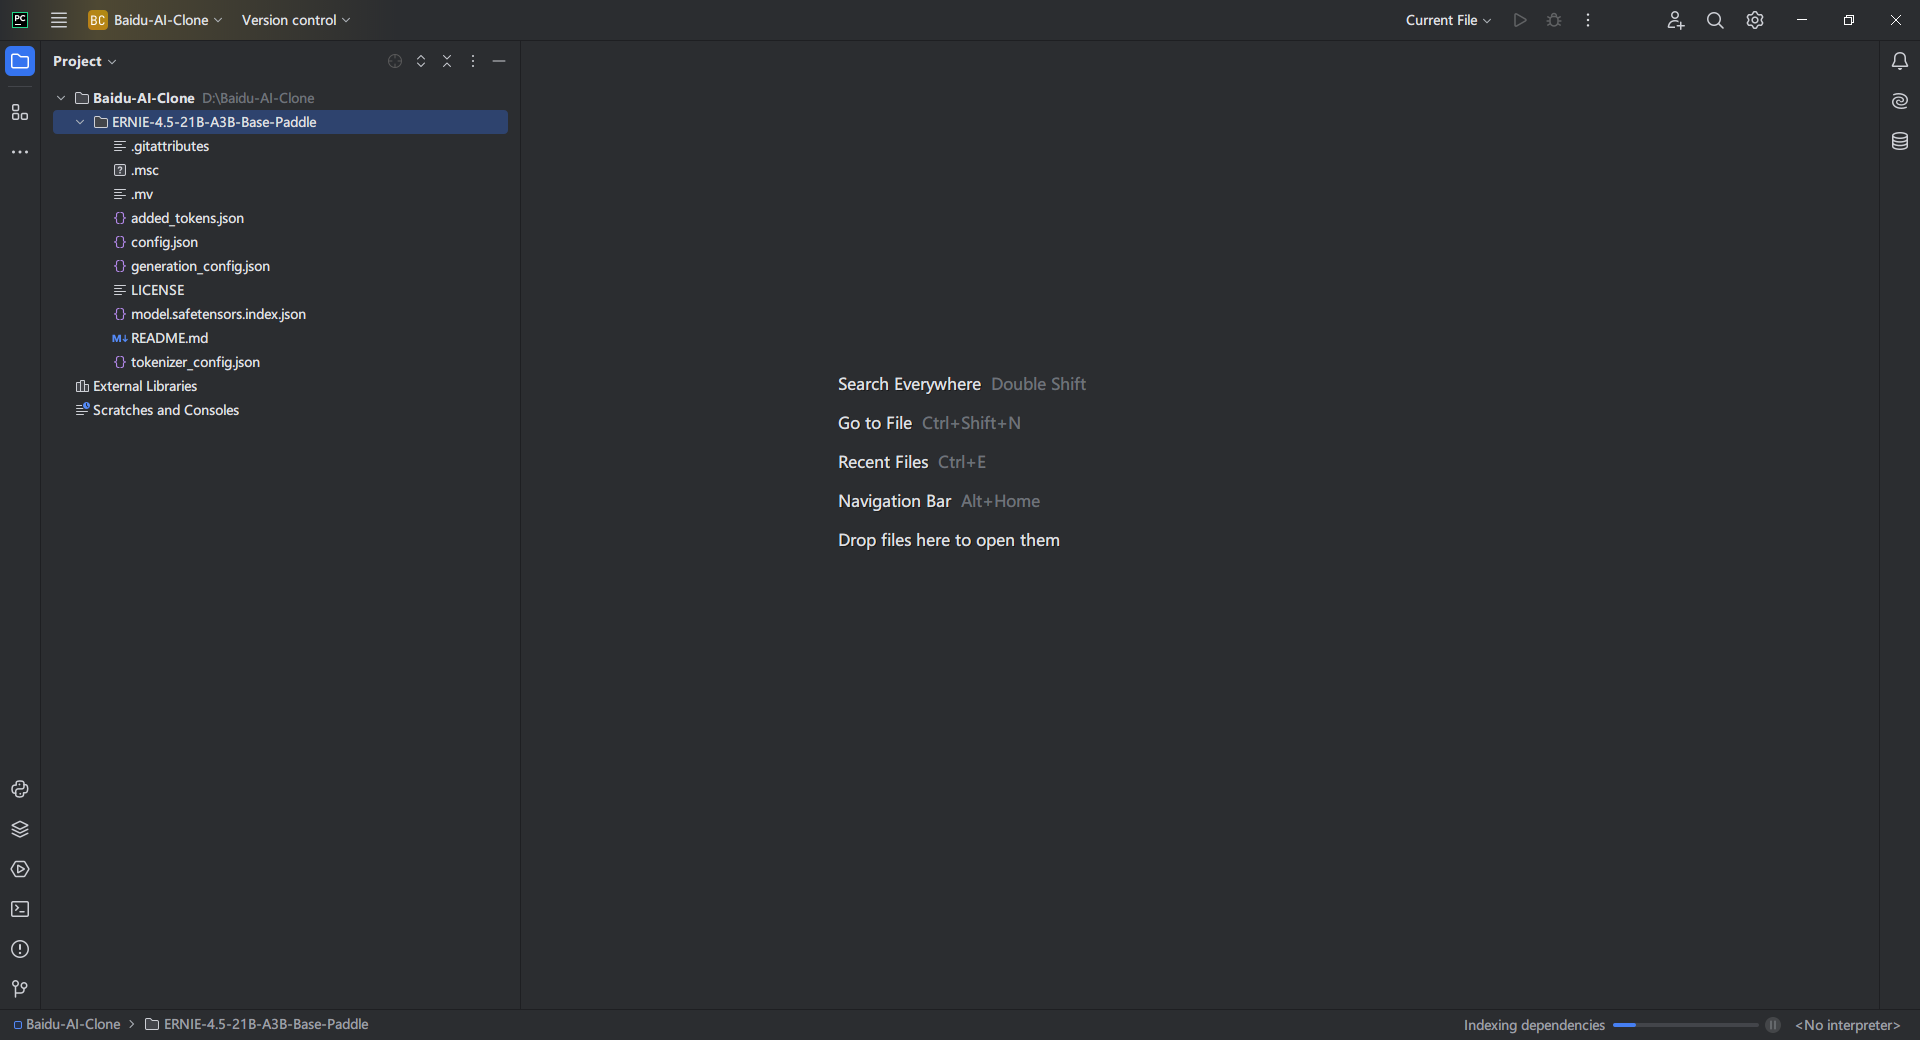This screenshot has width=1920, height=1040.
Task: Click Indexing dependencies status text
Action: (x=1534, y=1025)
